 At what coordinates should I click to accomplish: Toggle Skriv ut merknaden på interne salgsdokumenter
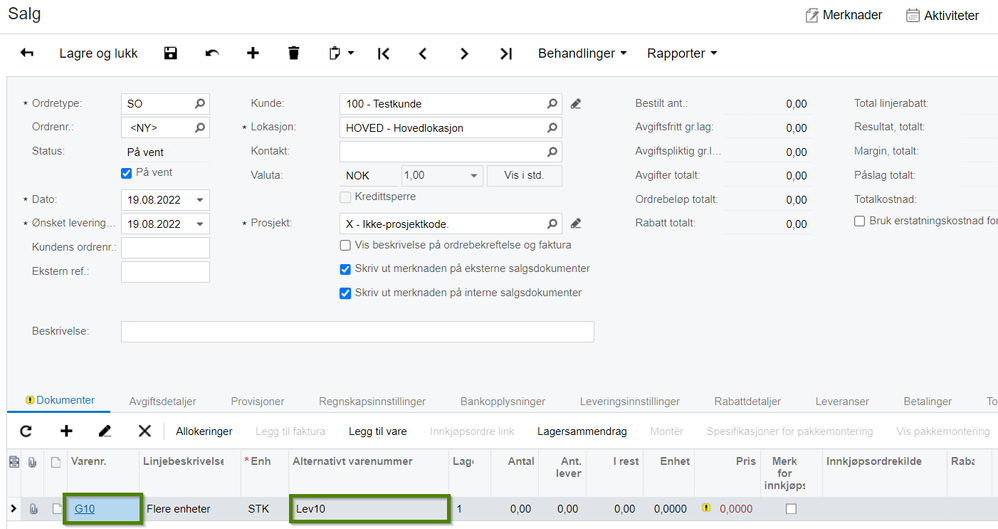(345, 293)
